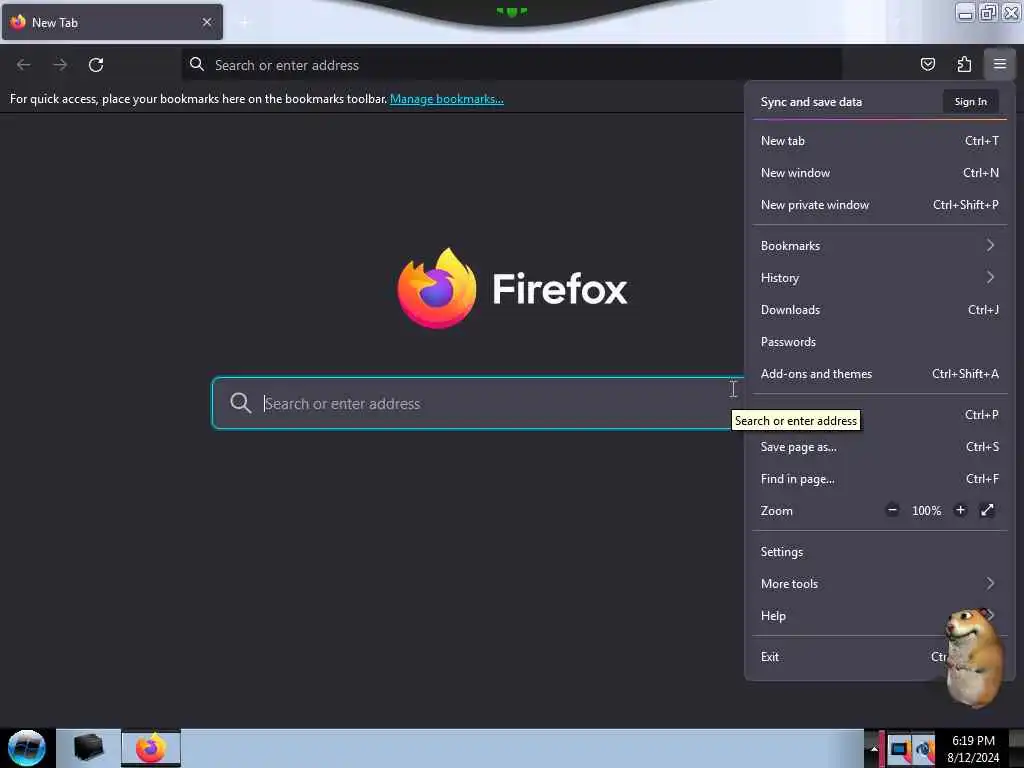Close the hamburger application menu
This screenshot has height=768, width=1024.
coord(999,64)
